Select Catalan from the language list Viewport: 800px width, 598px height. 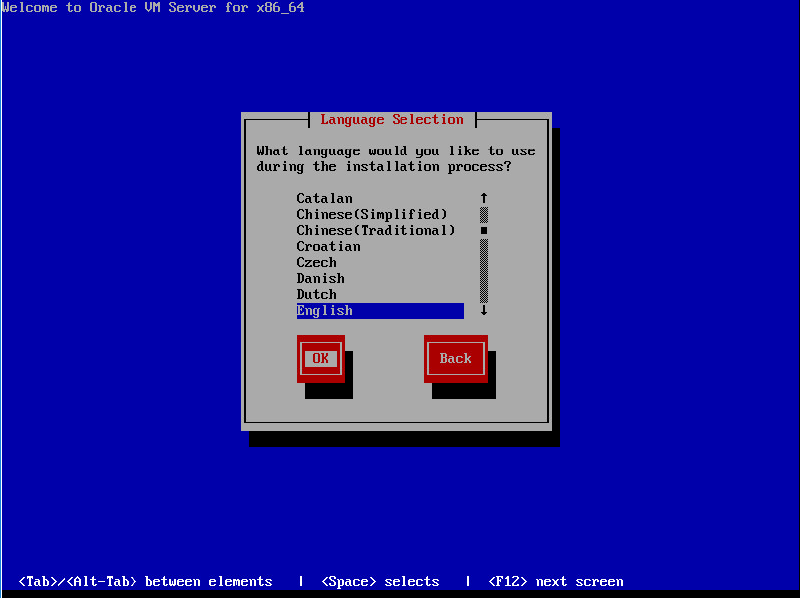[x=324, y=198]
